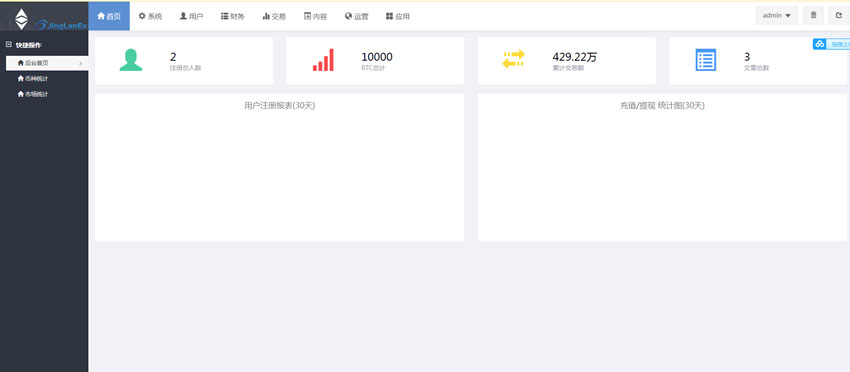The width and height of the screenshot is (850, 372).
Task: Open the 系统 system menu
Action: point(150,16)
